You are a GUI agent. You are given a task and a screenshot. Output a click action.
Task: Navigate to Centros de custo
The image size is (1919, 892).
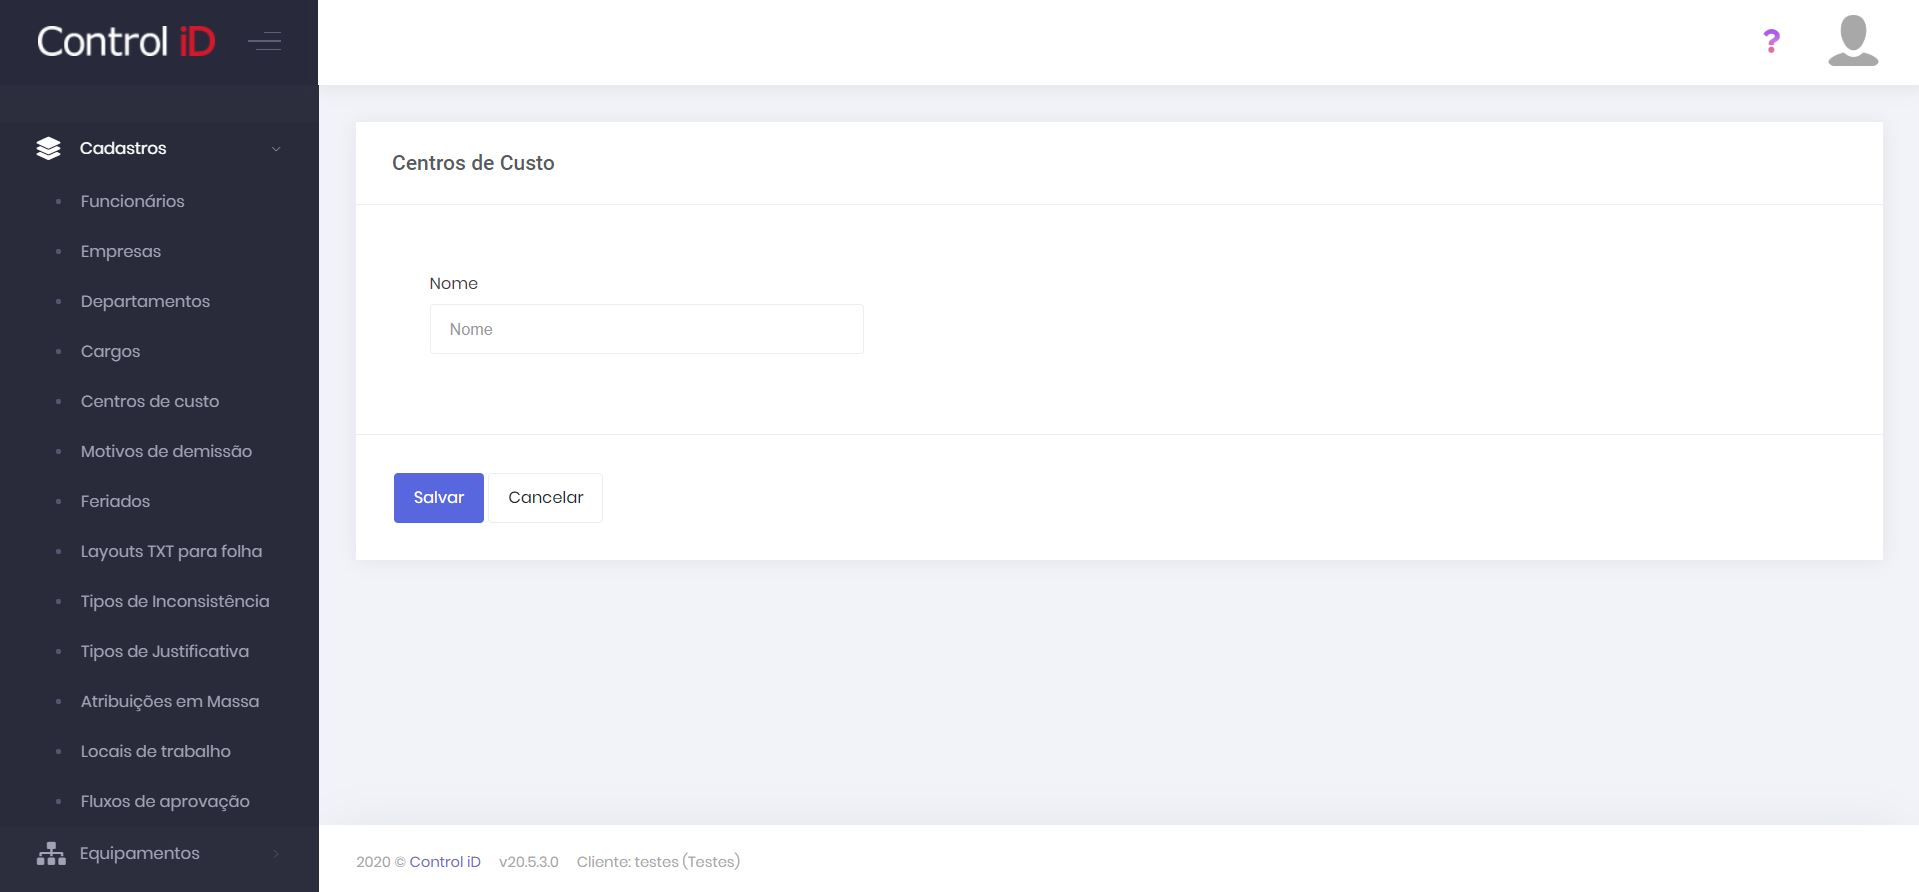(150, 401)
